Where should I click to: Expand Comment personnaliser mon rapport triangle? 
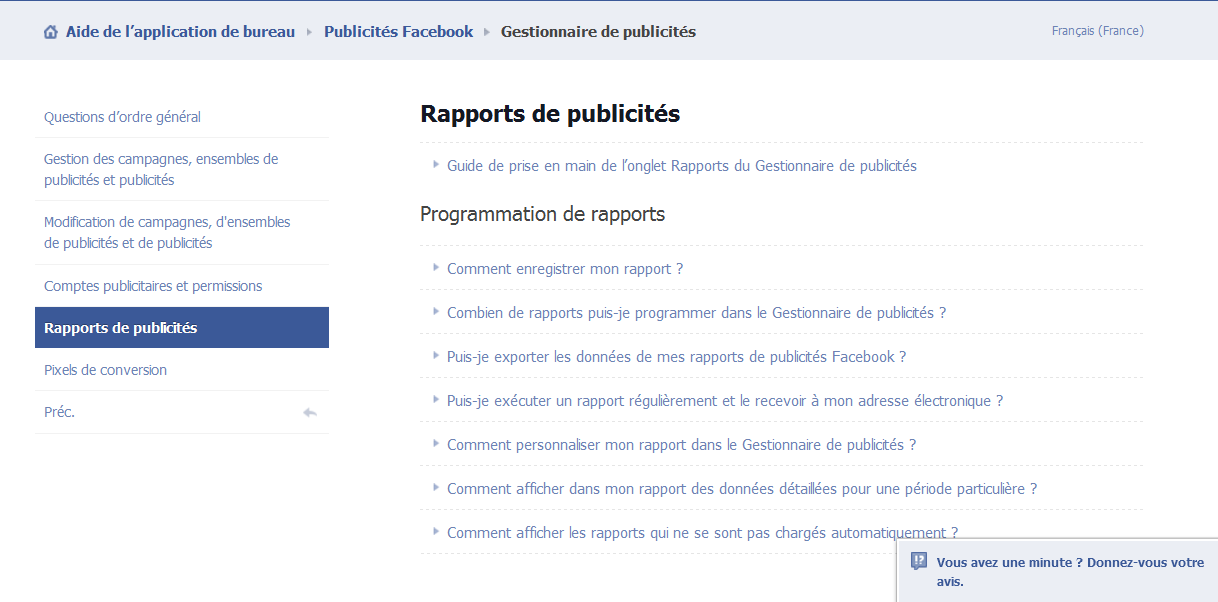[436, 443]
